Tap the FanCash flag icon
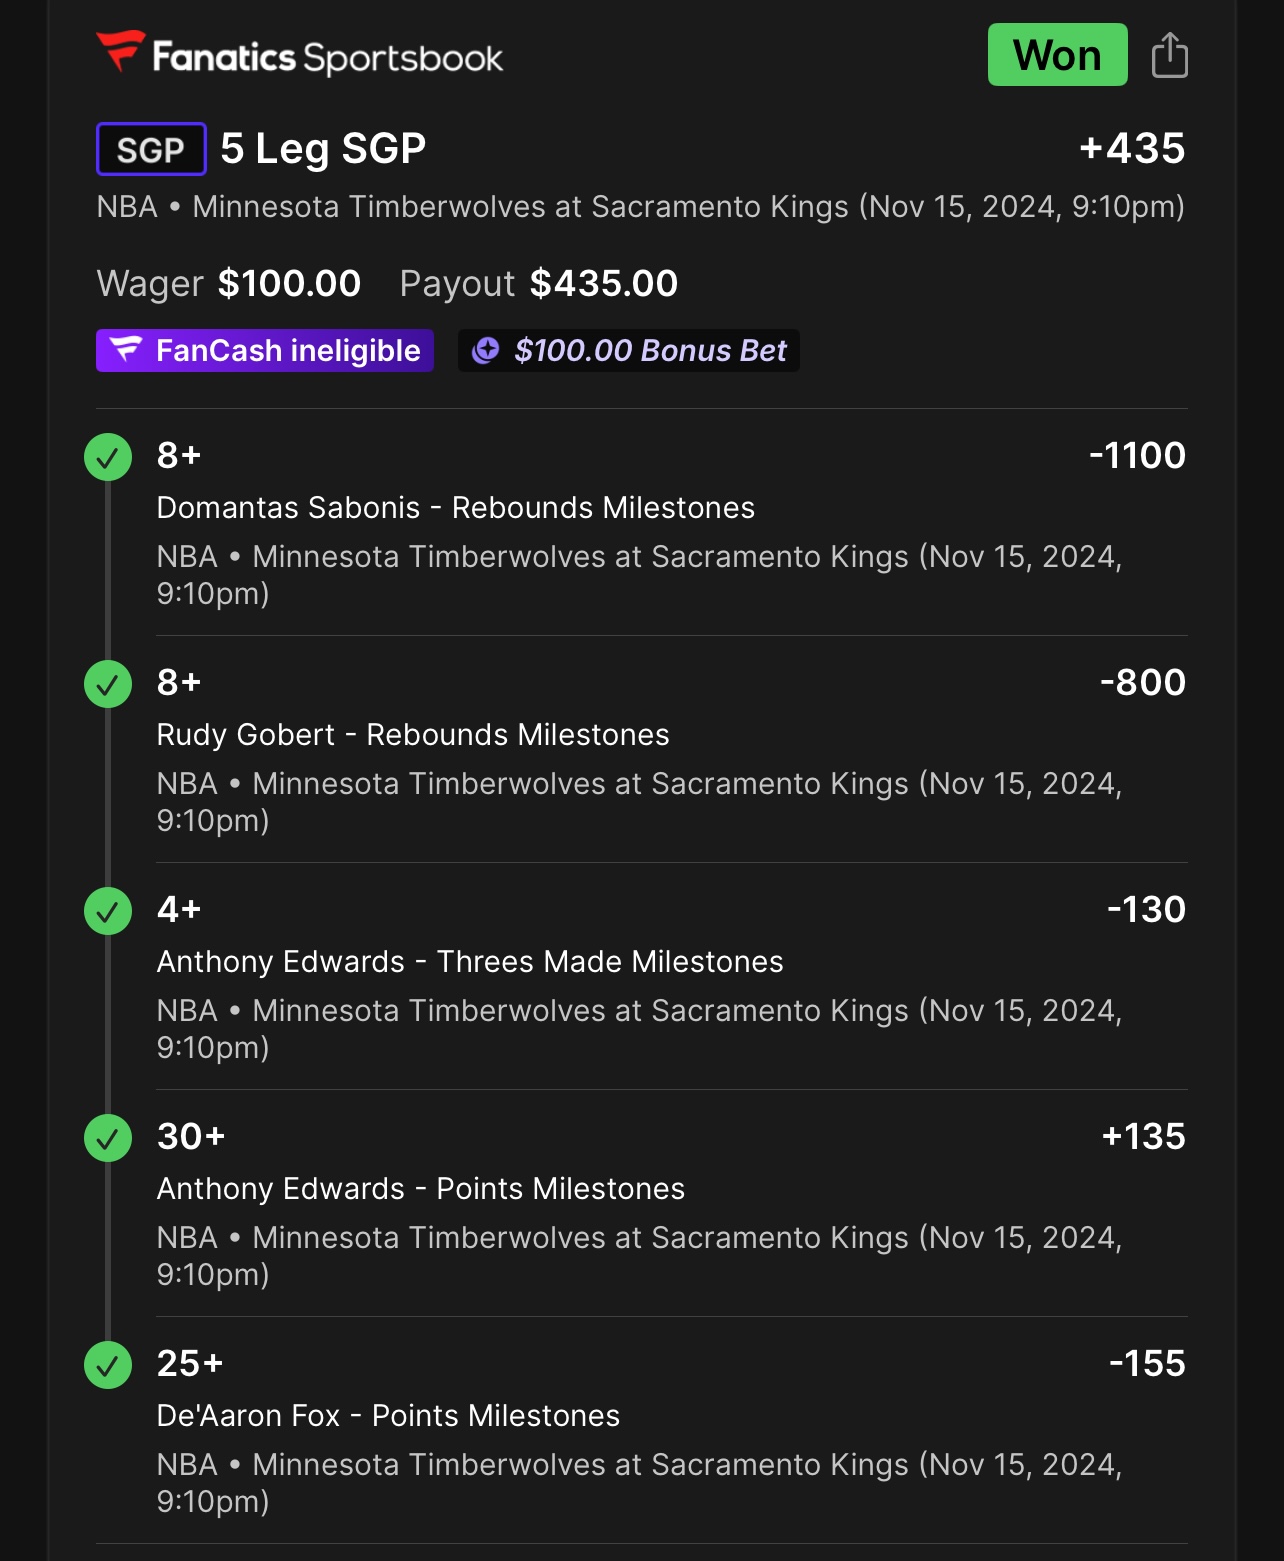Image resolution: width=1284 pixels, height=1561 pixels. point(126,350)
